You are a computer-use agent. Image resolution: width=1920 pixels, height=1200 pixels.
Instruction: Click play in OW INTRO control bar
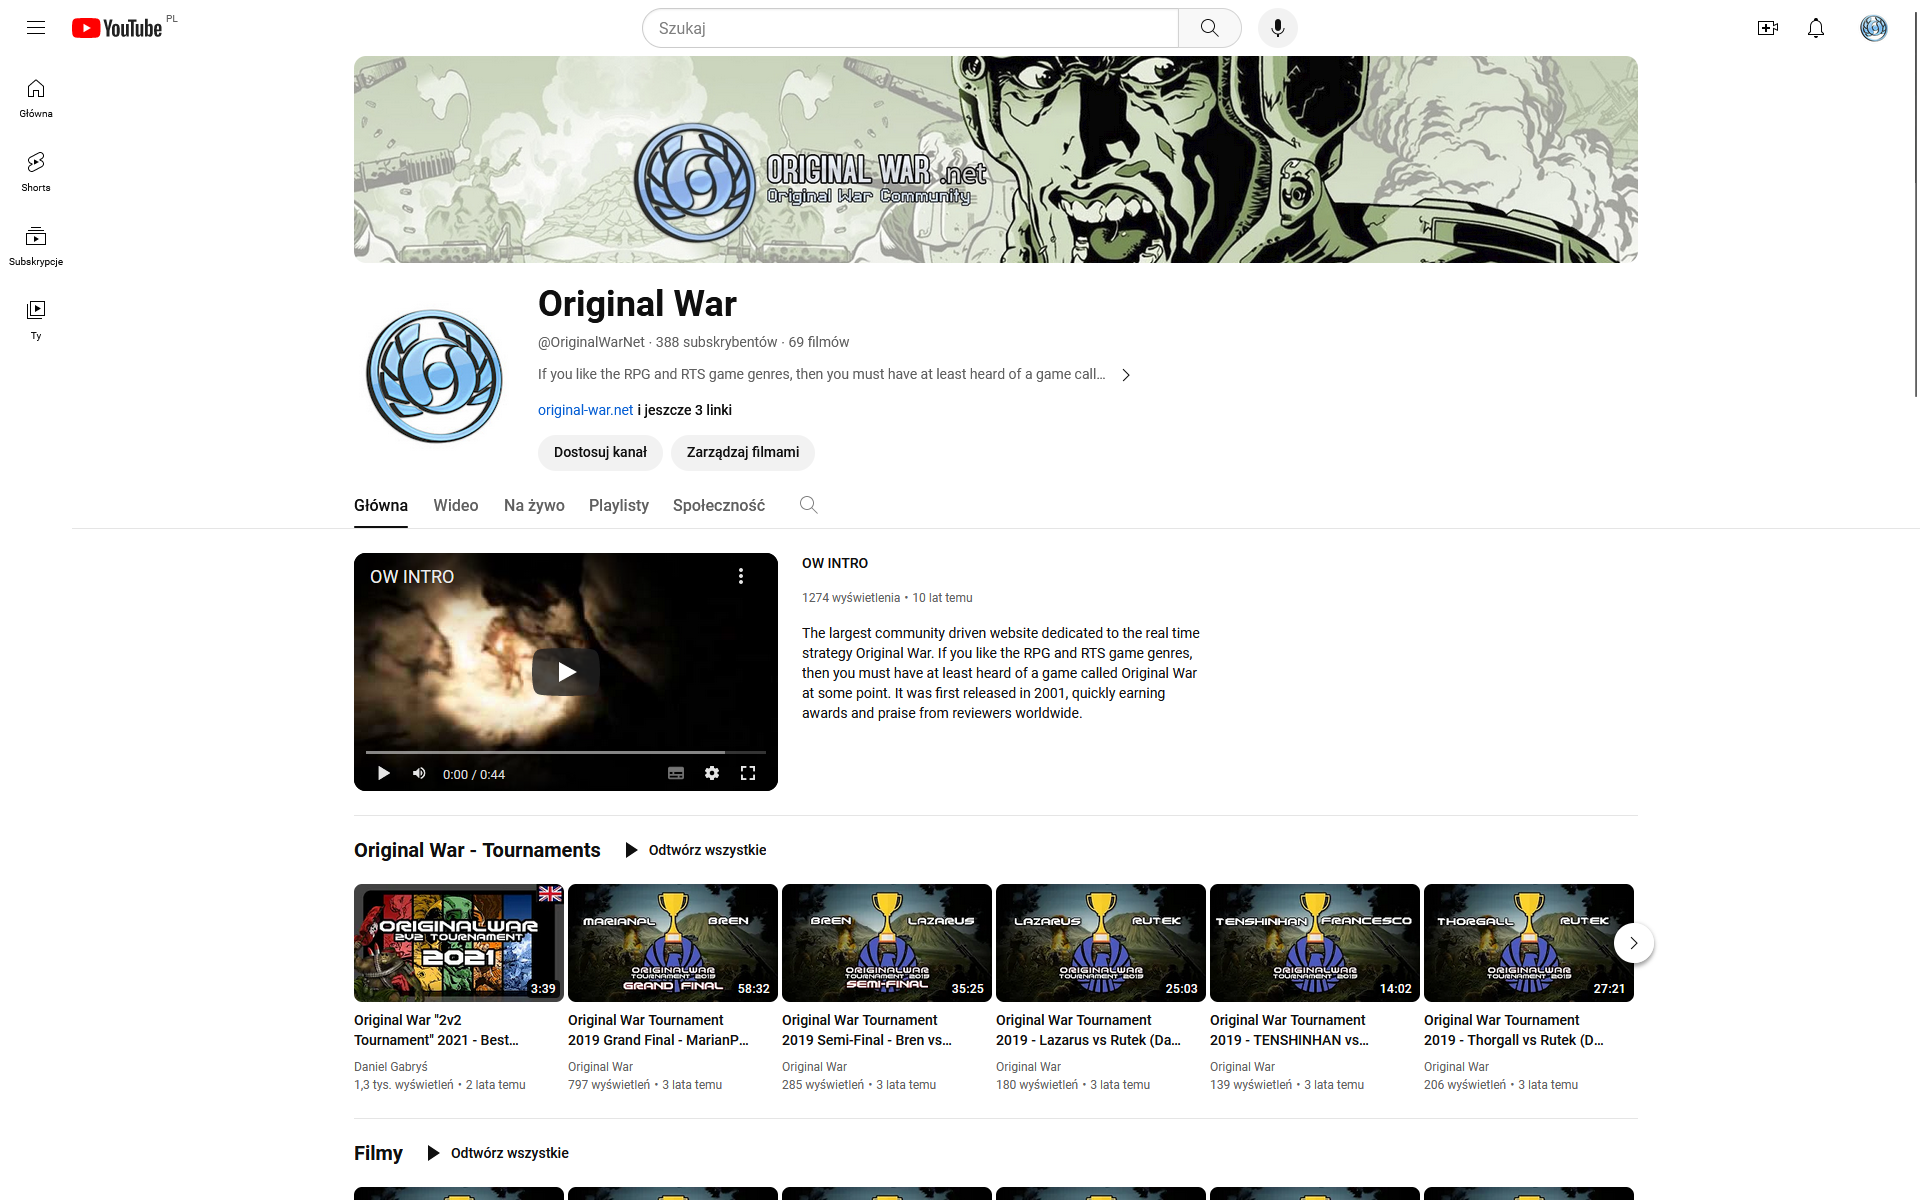(383, 773)
